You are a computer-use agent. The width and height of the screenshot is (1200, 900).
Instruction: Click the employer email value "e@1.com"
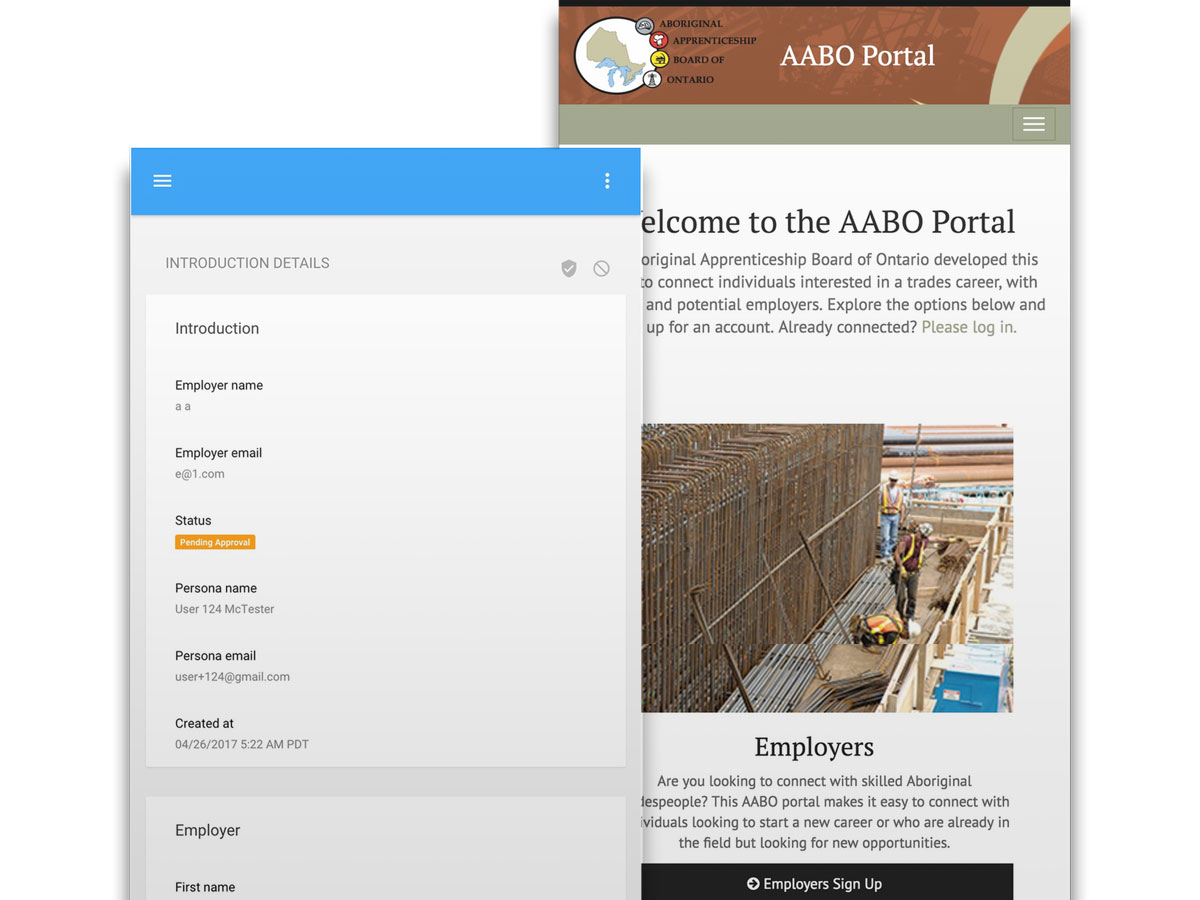200,474
